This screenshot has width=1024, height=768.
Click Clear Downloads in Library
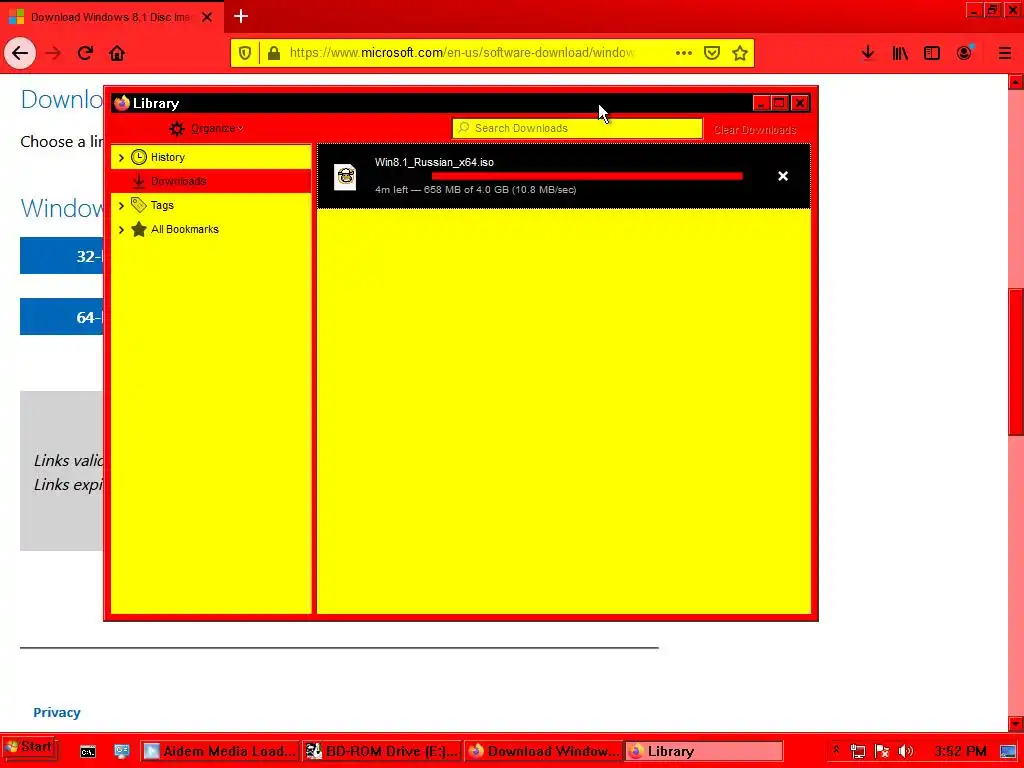click(x=755, y=130)
